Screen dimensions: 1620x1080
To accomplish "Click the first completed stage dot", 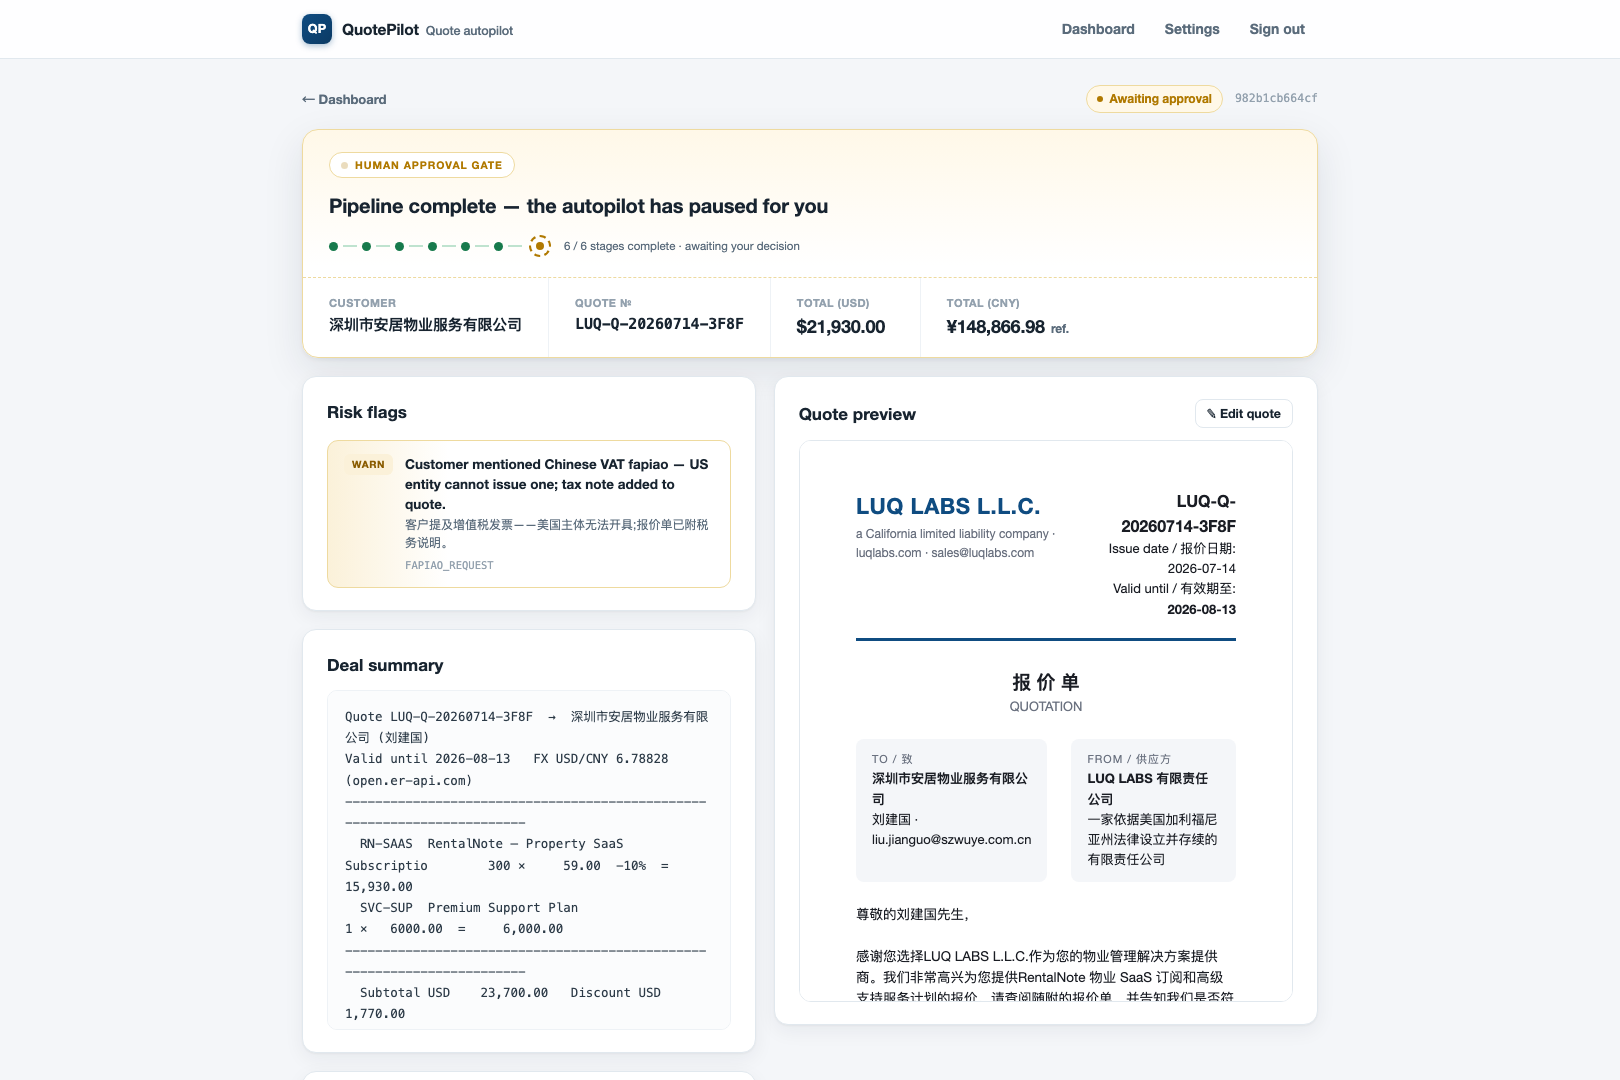I will coord(333,246).
